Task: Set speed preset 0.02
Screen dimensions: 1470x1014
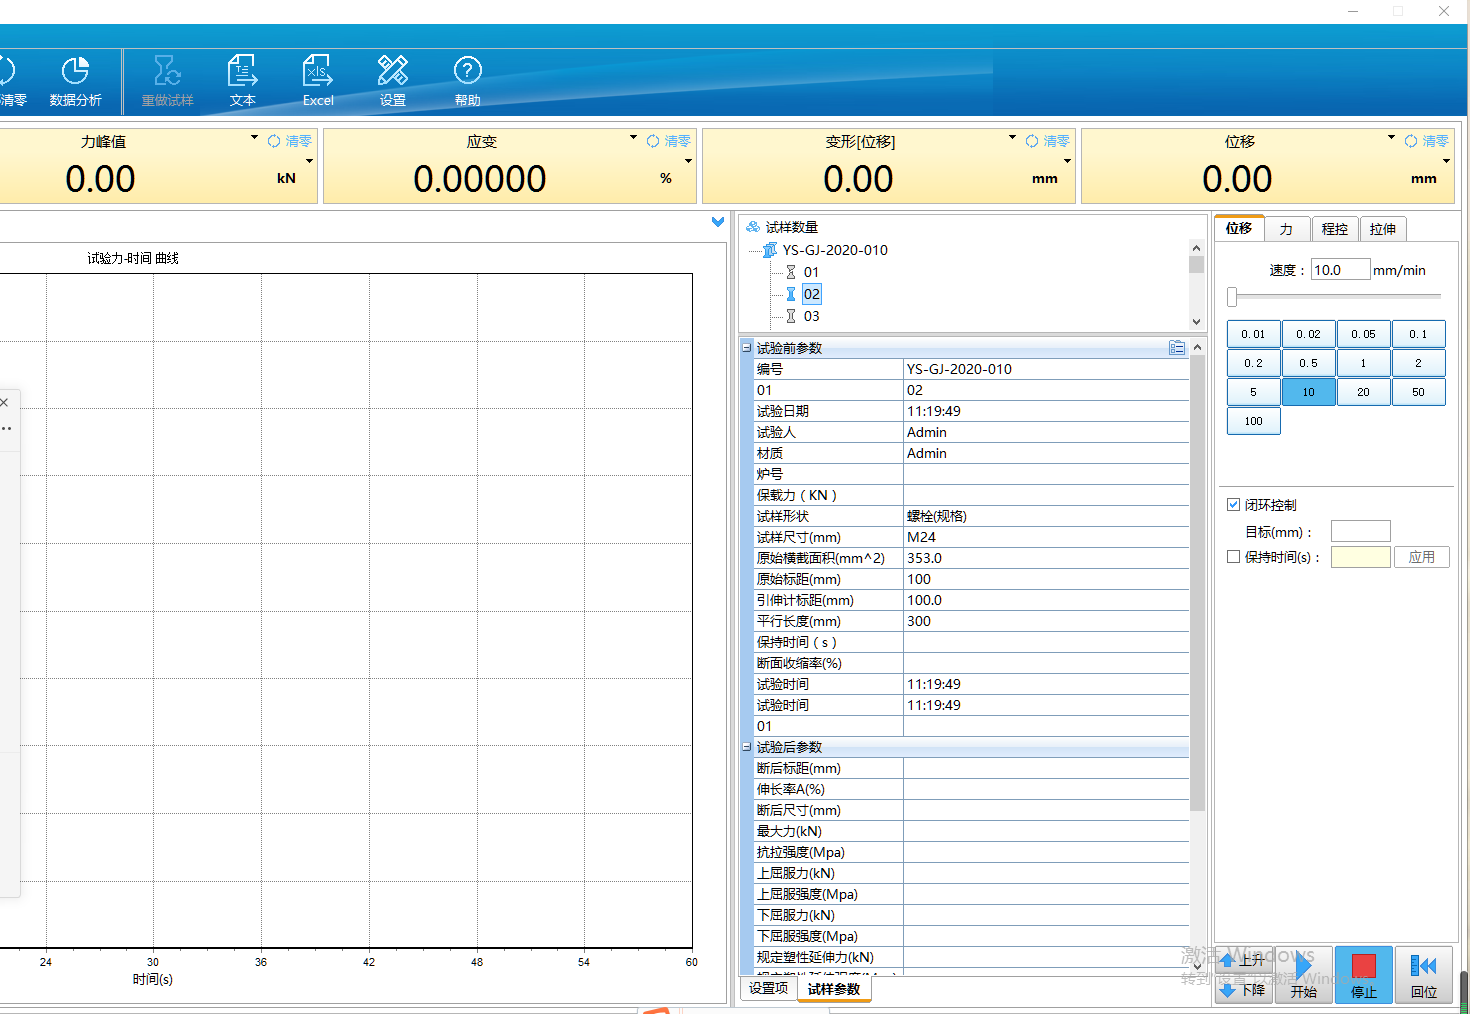Action: [1308, 334]
